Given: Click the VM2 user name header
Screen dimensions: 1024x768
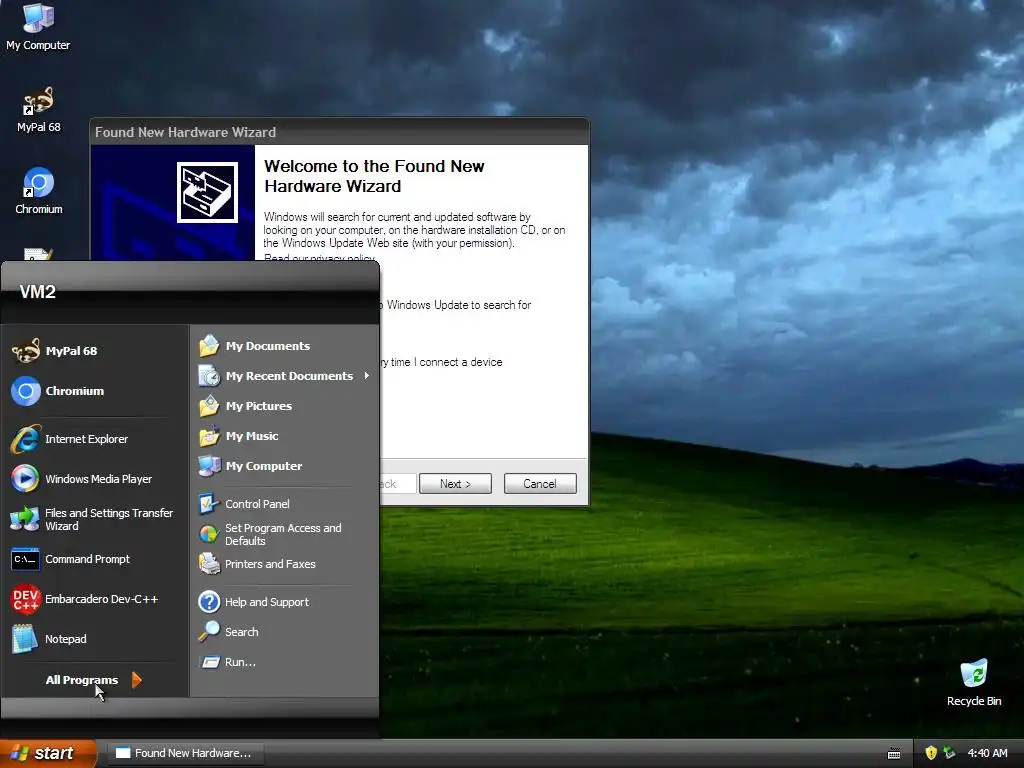Looking at the screenshot, I should [37, 292].
